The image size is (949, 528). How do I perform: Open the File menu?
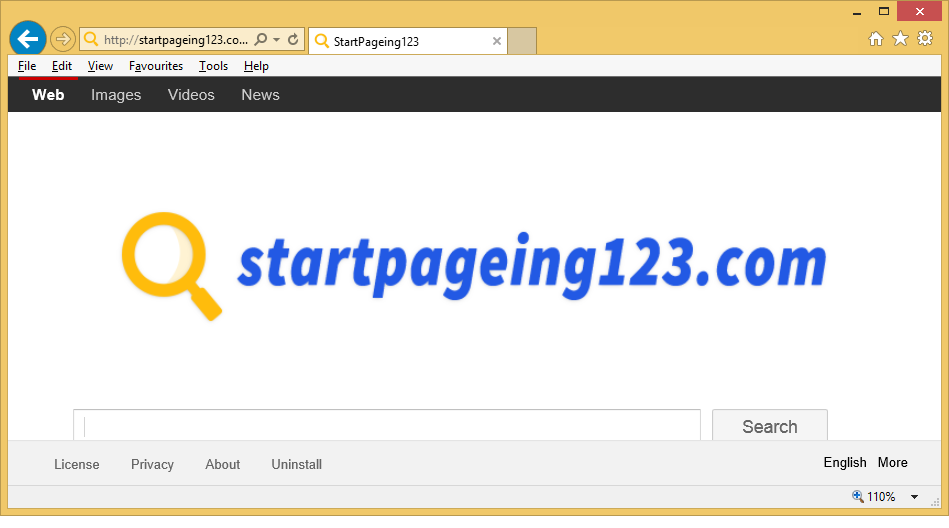(27, 66)
